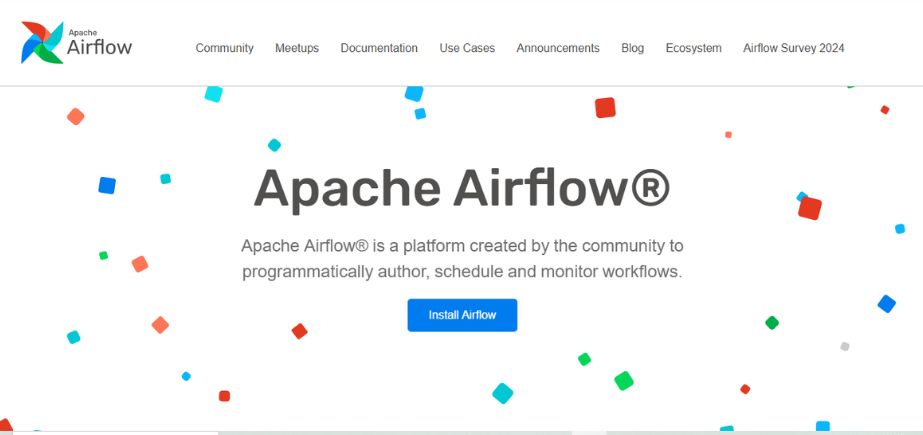Open the Ecosystem page
The width and height of the screenshot is (923, 435).
(693, 48)
